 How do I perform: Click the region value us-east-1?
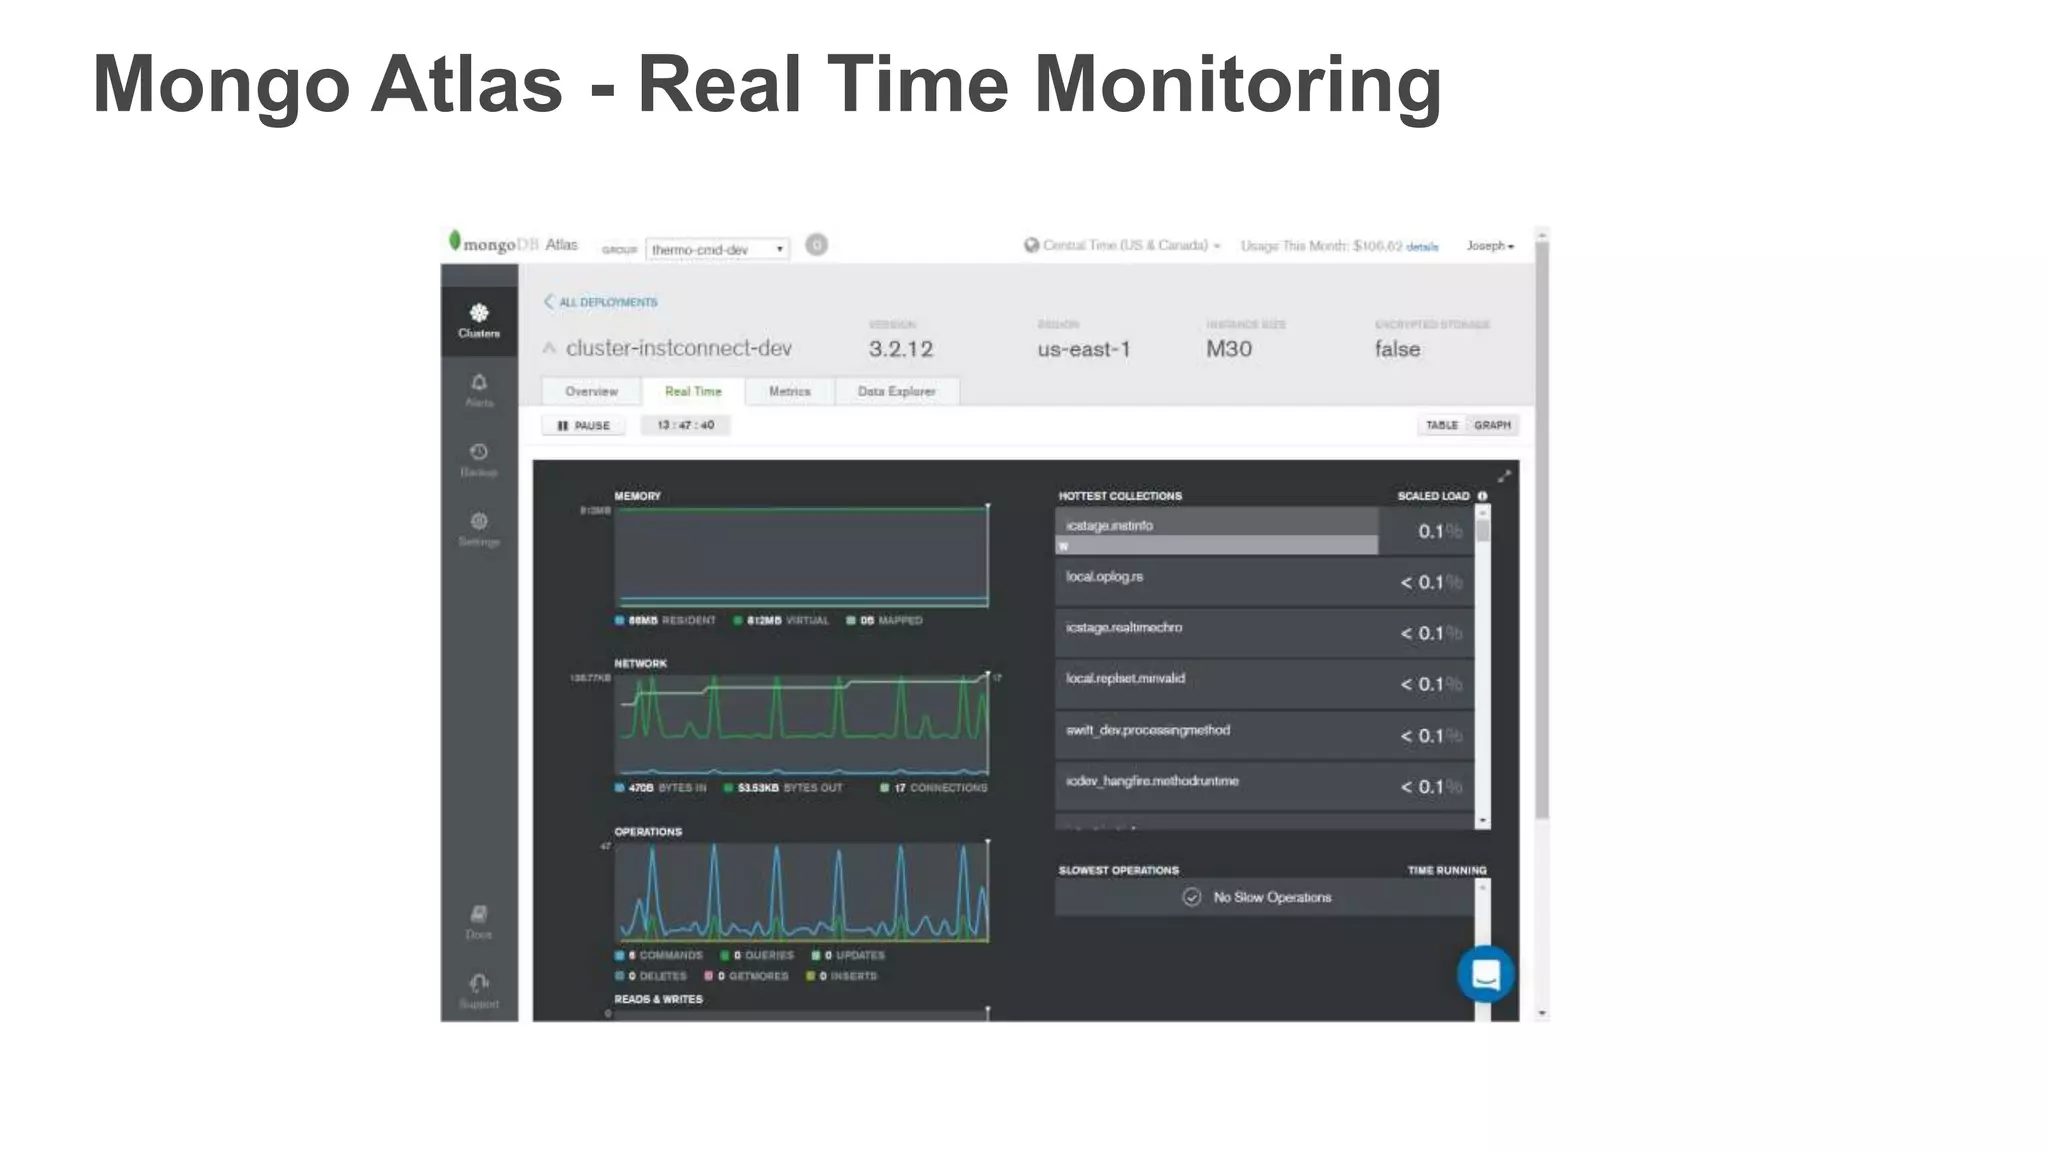click(1084, 349)
